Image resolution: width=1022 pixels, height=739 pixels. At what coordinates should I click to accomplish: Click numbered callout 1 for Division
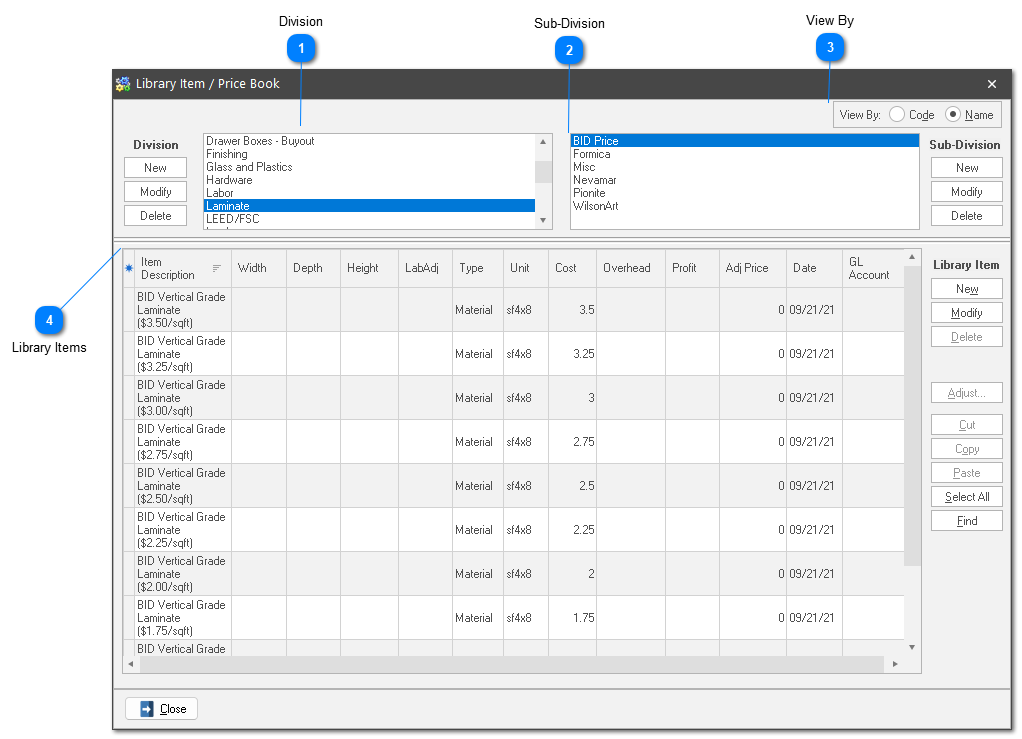pyautogui.click(x=301, y=47)
